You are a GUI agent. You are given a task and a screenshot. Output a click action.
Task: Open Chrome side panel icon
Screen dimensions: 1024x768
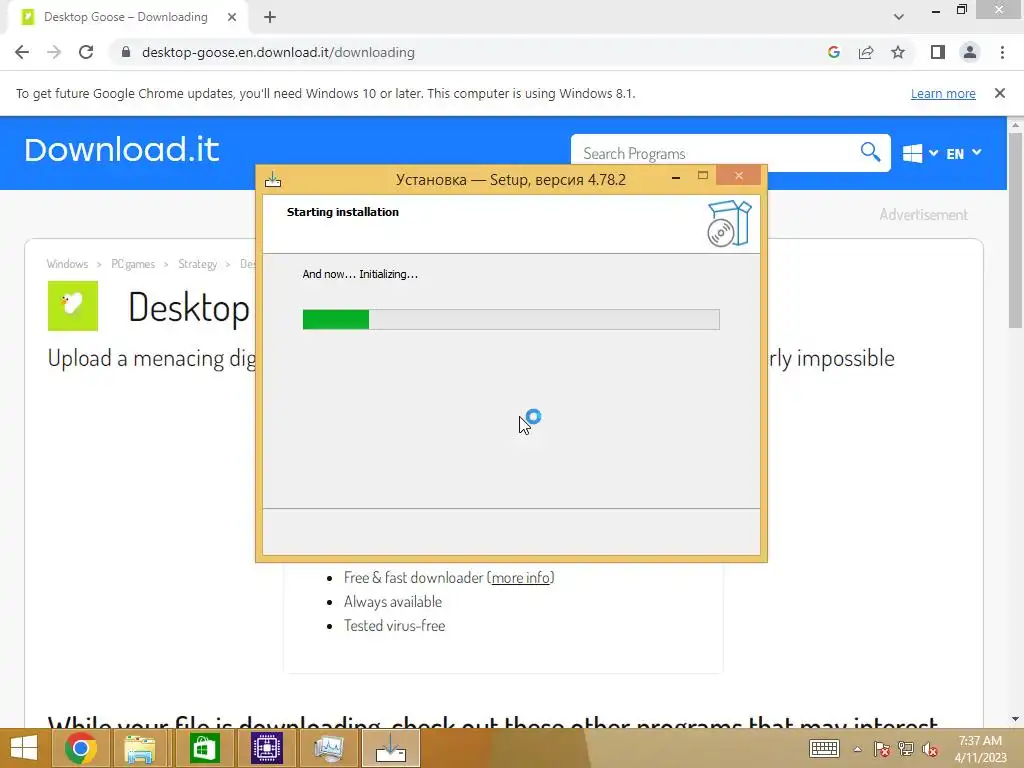pyautogui.click(x=938, y=52)
